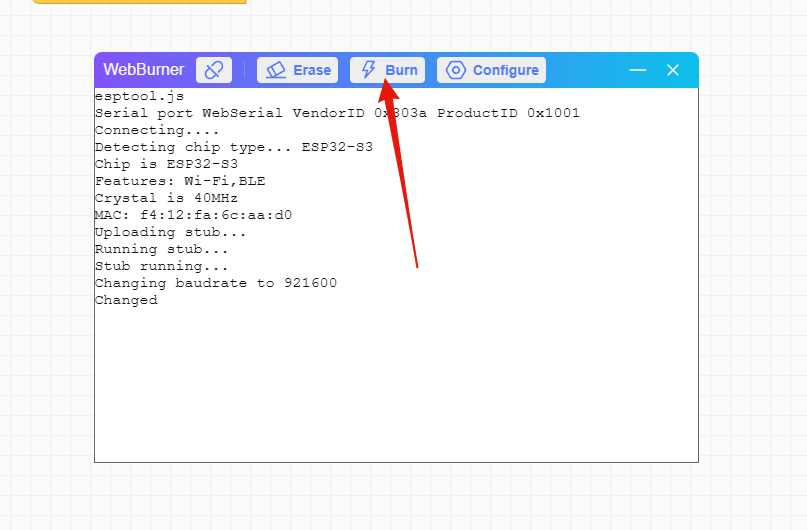The height and width of the screenshot is (530, 807).
Task: Click the 'Crystal is 40MHz' line
Action: click(166, 198)
